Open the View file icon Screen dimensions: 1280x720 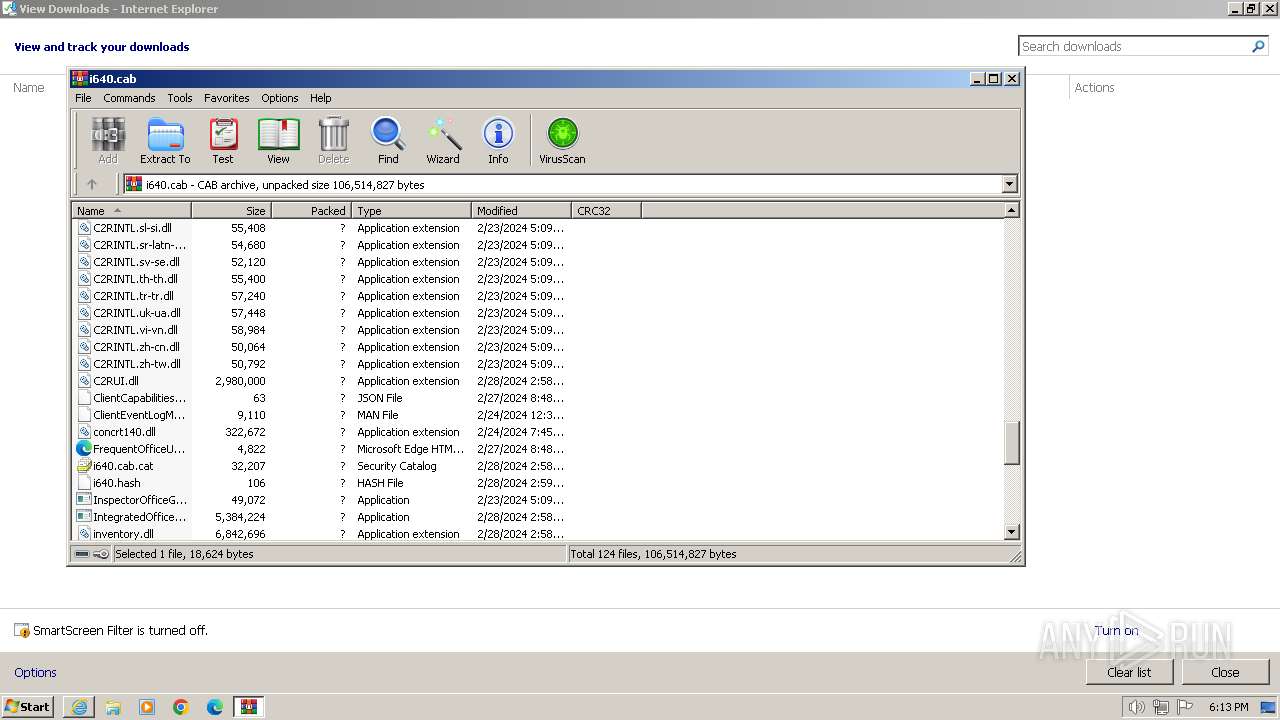click(x=278, y=140)
